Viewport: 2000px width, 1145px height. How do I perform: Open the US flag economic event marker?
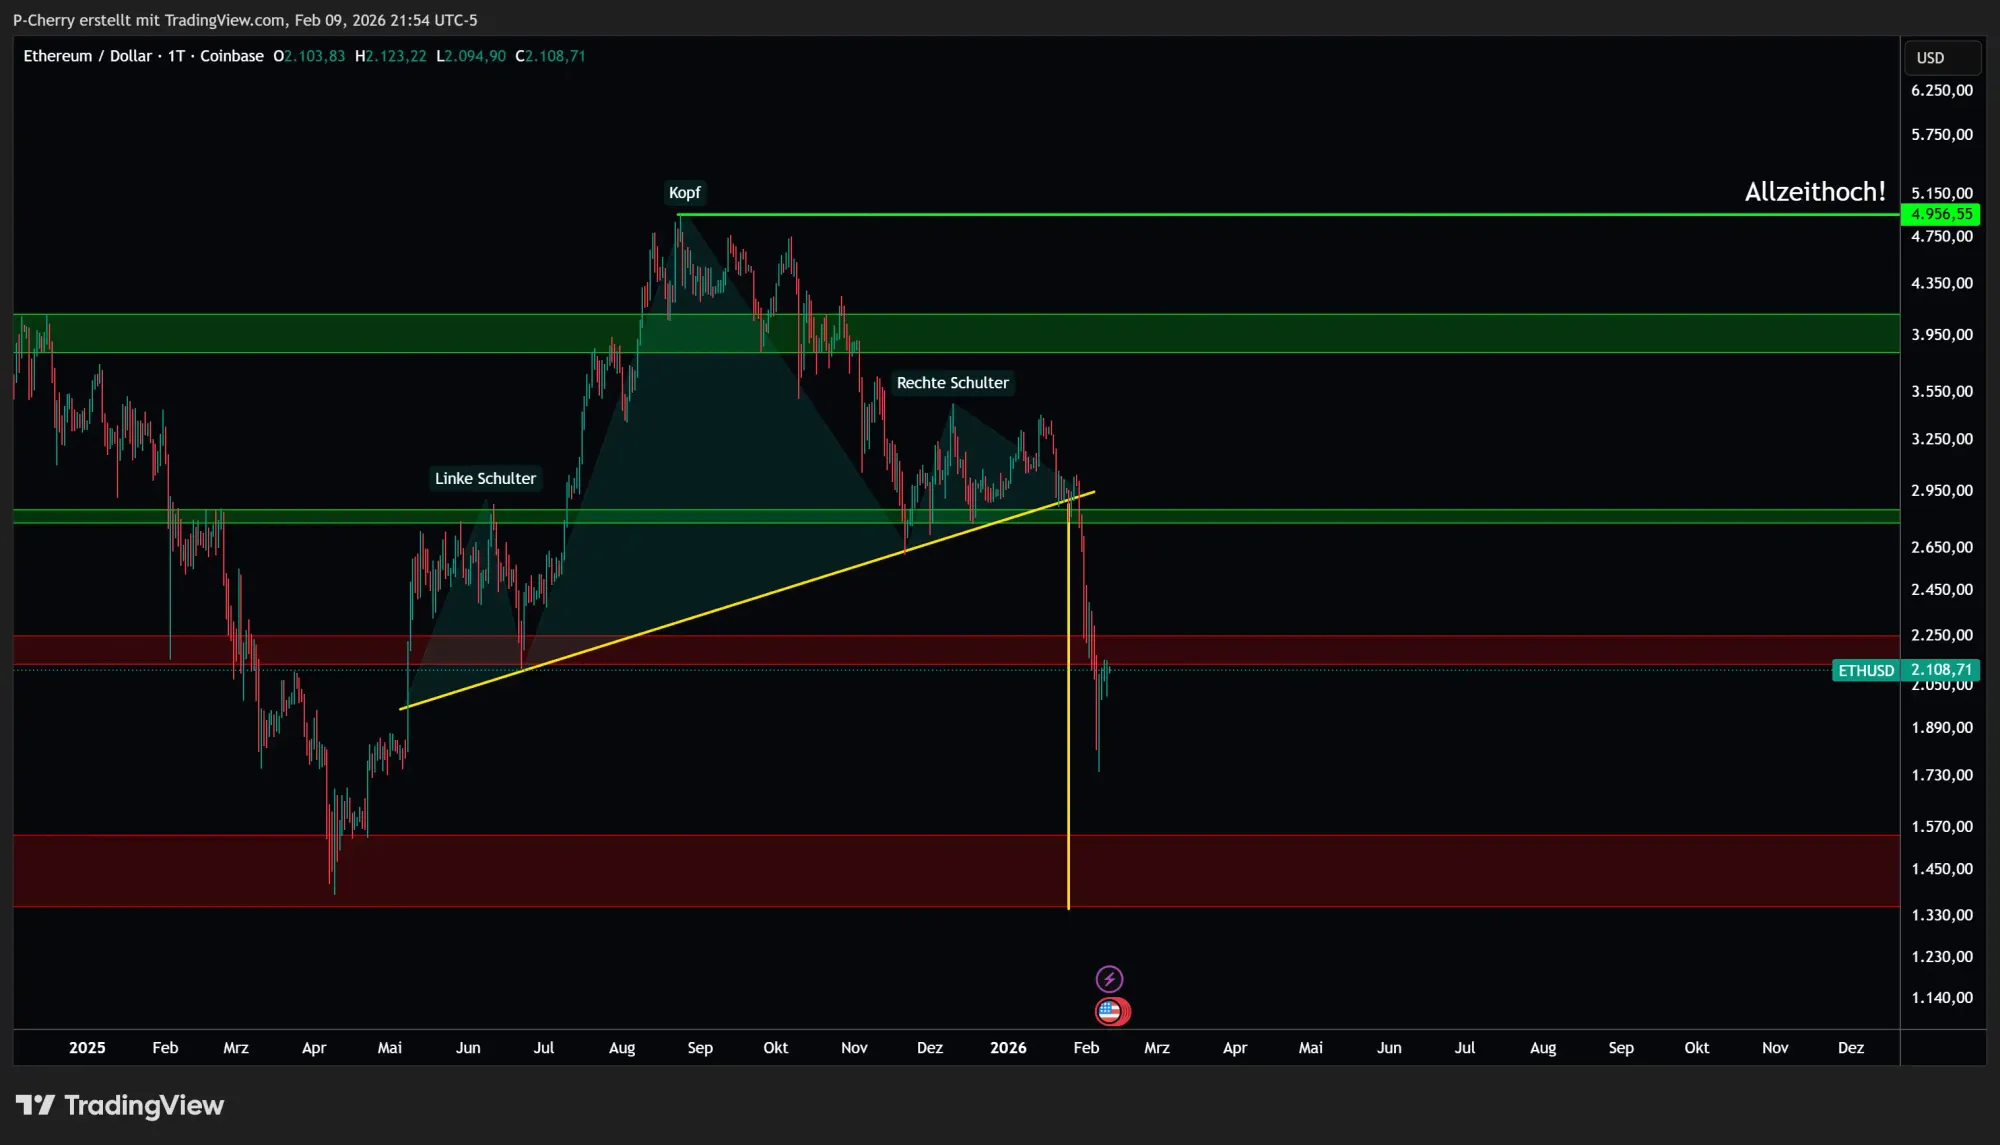point(1110,1011)
